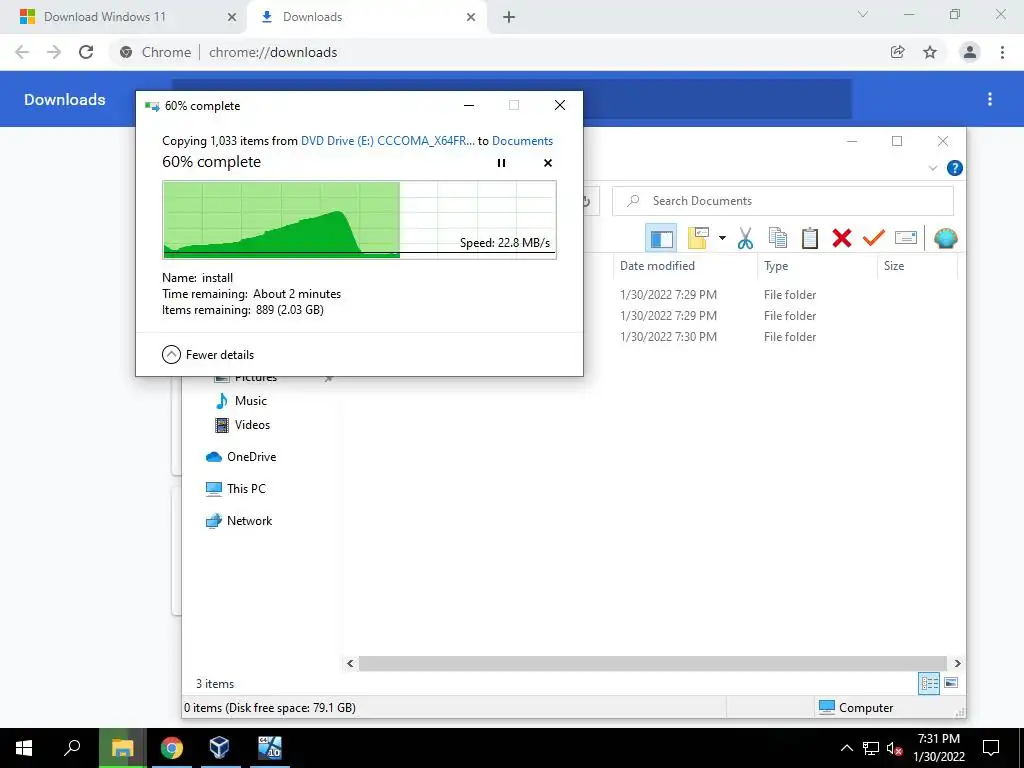Open Chrome's three-dot menu
The height and width of the screenshot is (768, 1024).
(x=1002, y=52)
